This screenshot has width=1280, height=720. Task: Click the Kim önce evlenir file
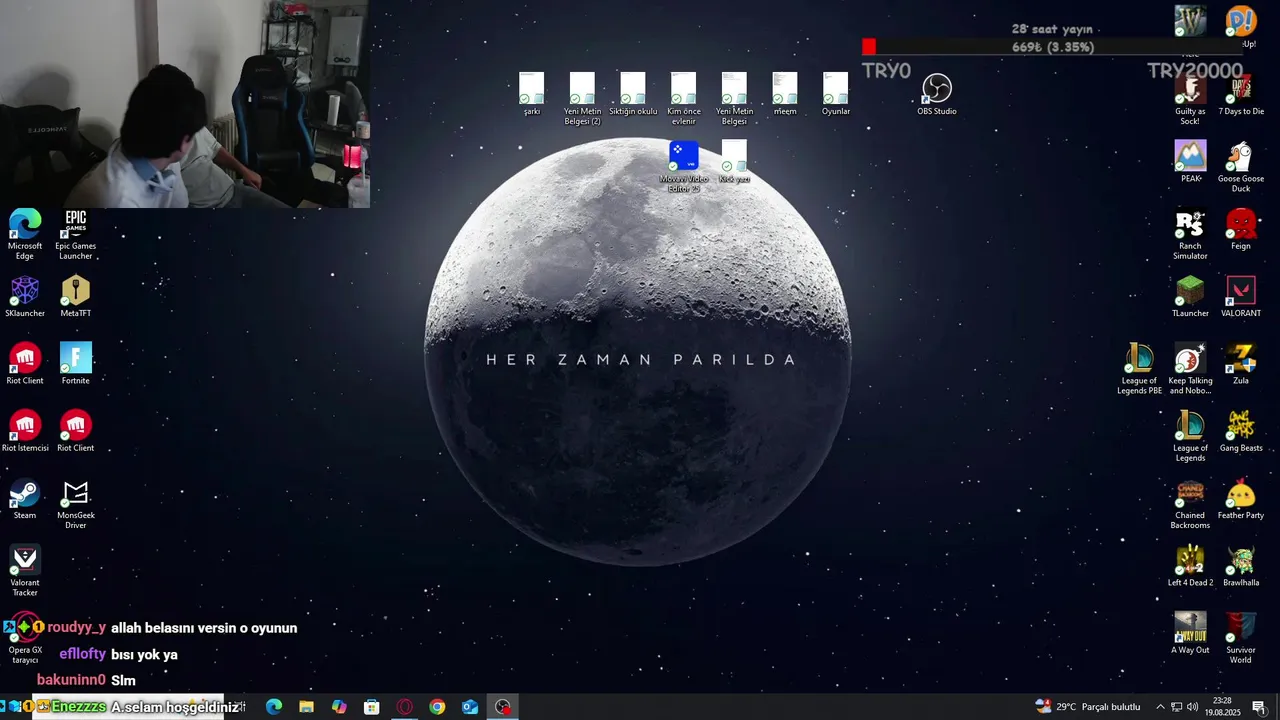pyautogui.click(x=683, y=99)
